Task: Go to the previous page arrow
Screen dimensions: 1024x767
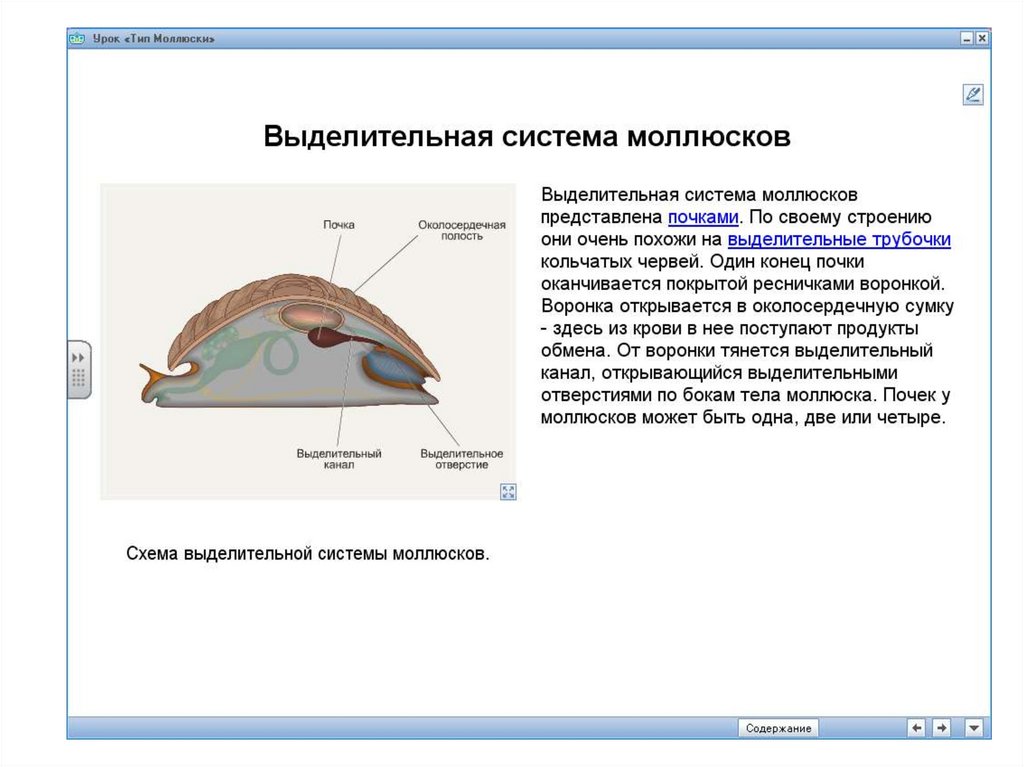Action: (916, 728)
